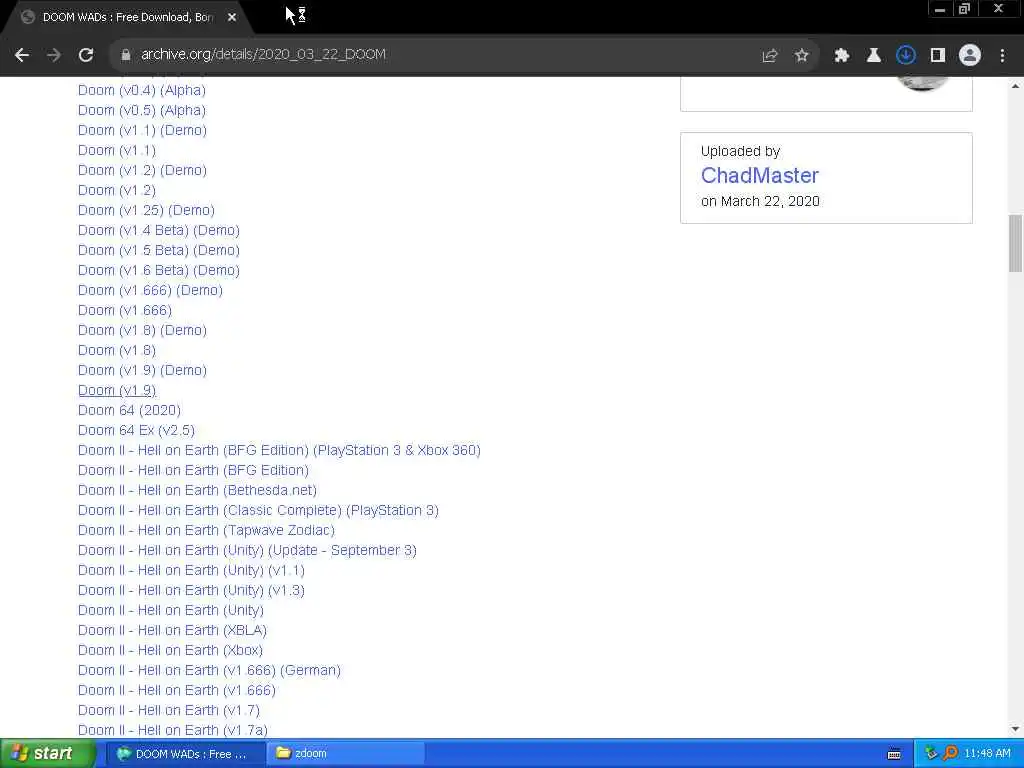Open the underlined Doom (v1.9) link

pyautogui.click(x=117, y=390)
